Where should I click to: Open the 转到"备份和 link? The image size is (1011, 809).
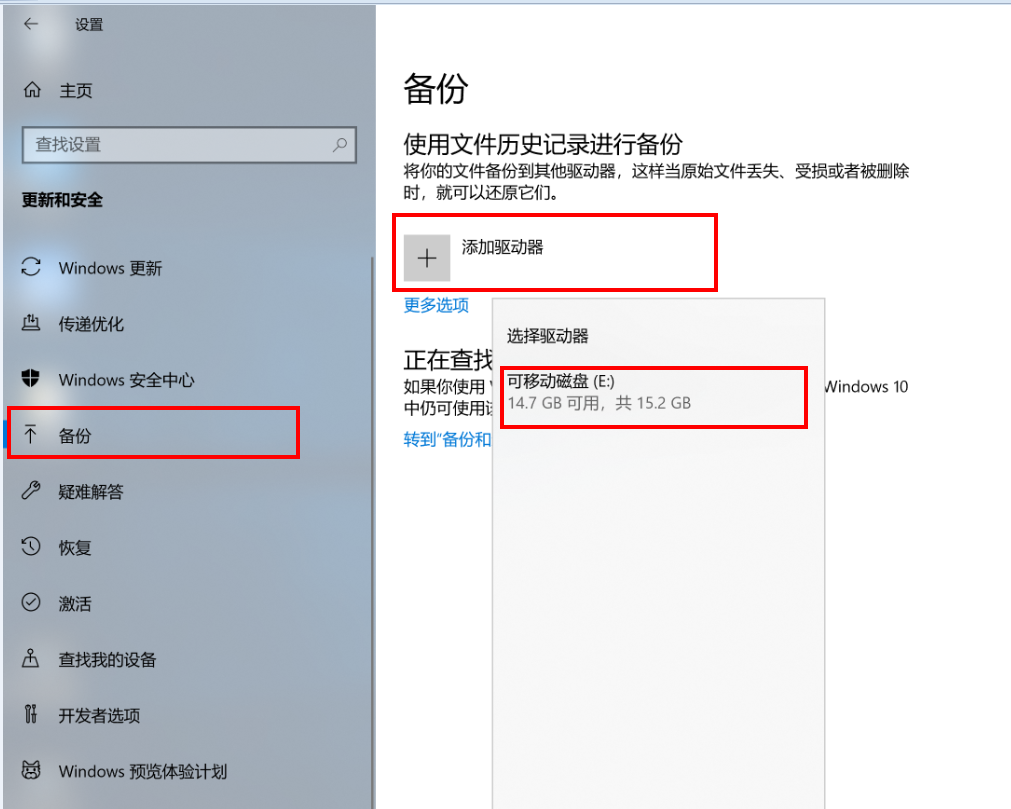tap(447, 439)
